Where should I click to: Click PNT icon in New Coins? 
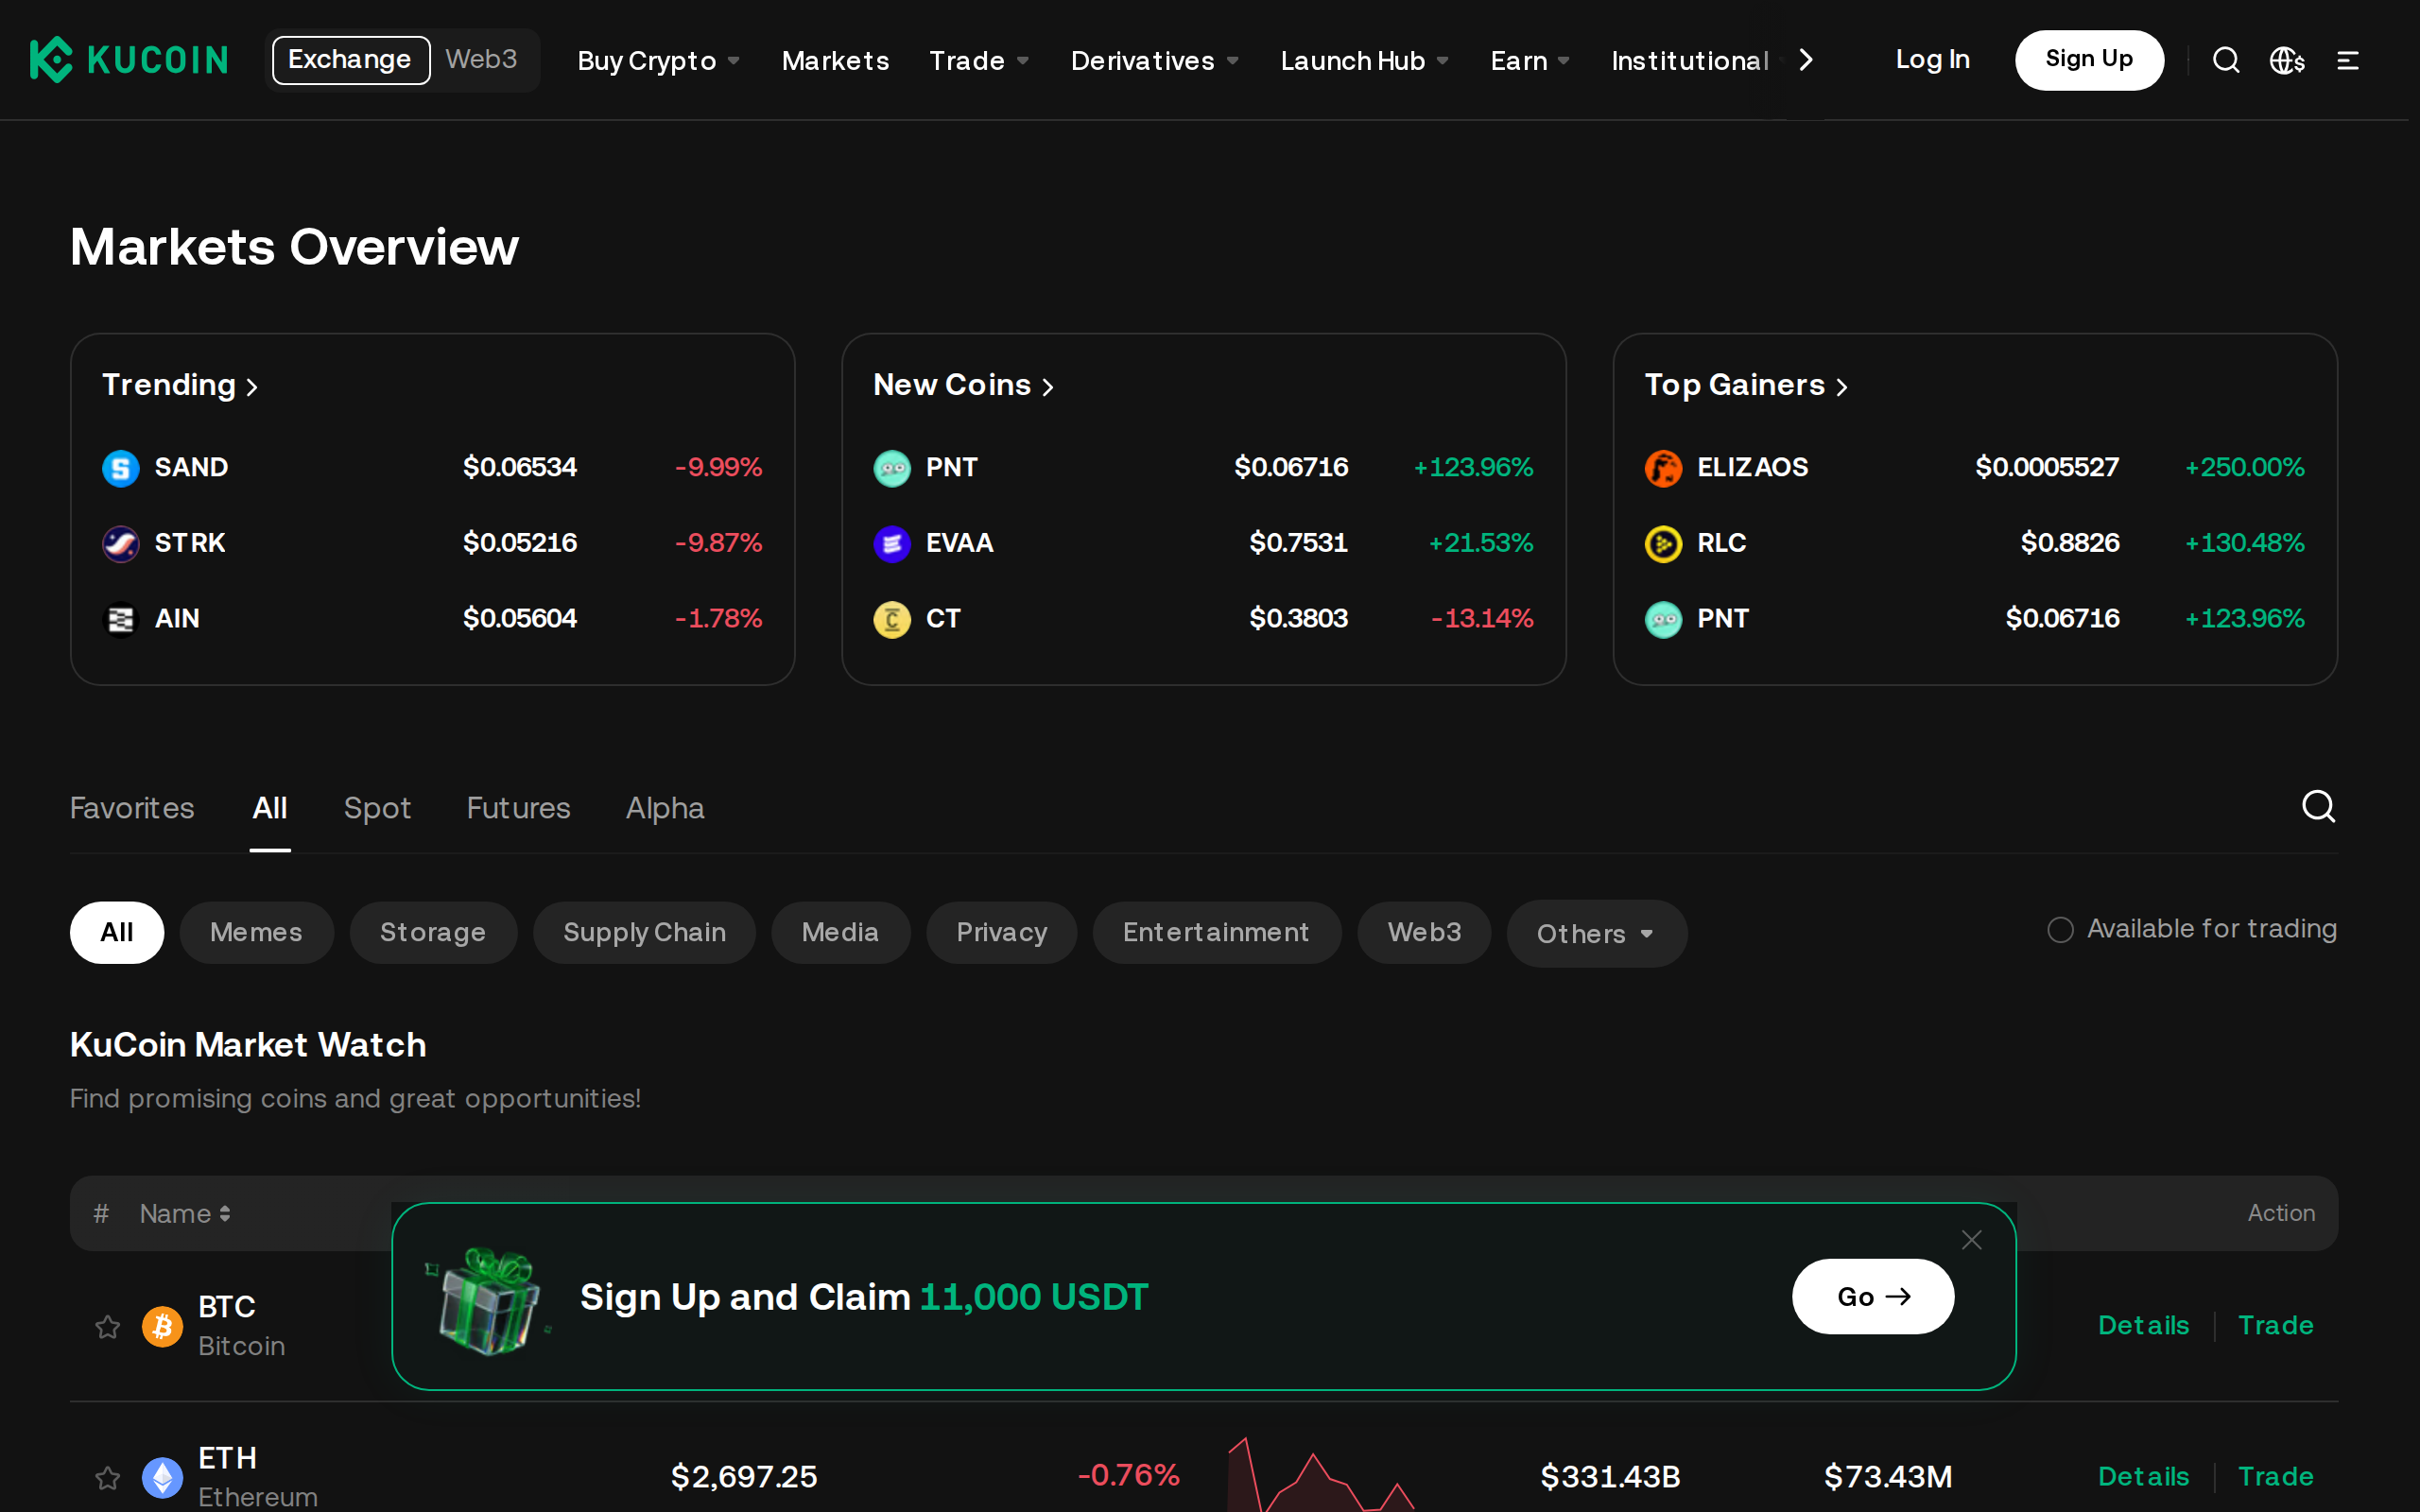pos(892,468)
